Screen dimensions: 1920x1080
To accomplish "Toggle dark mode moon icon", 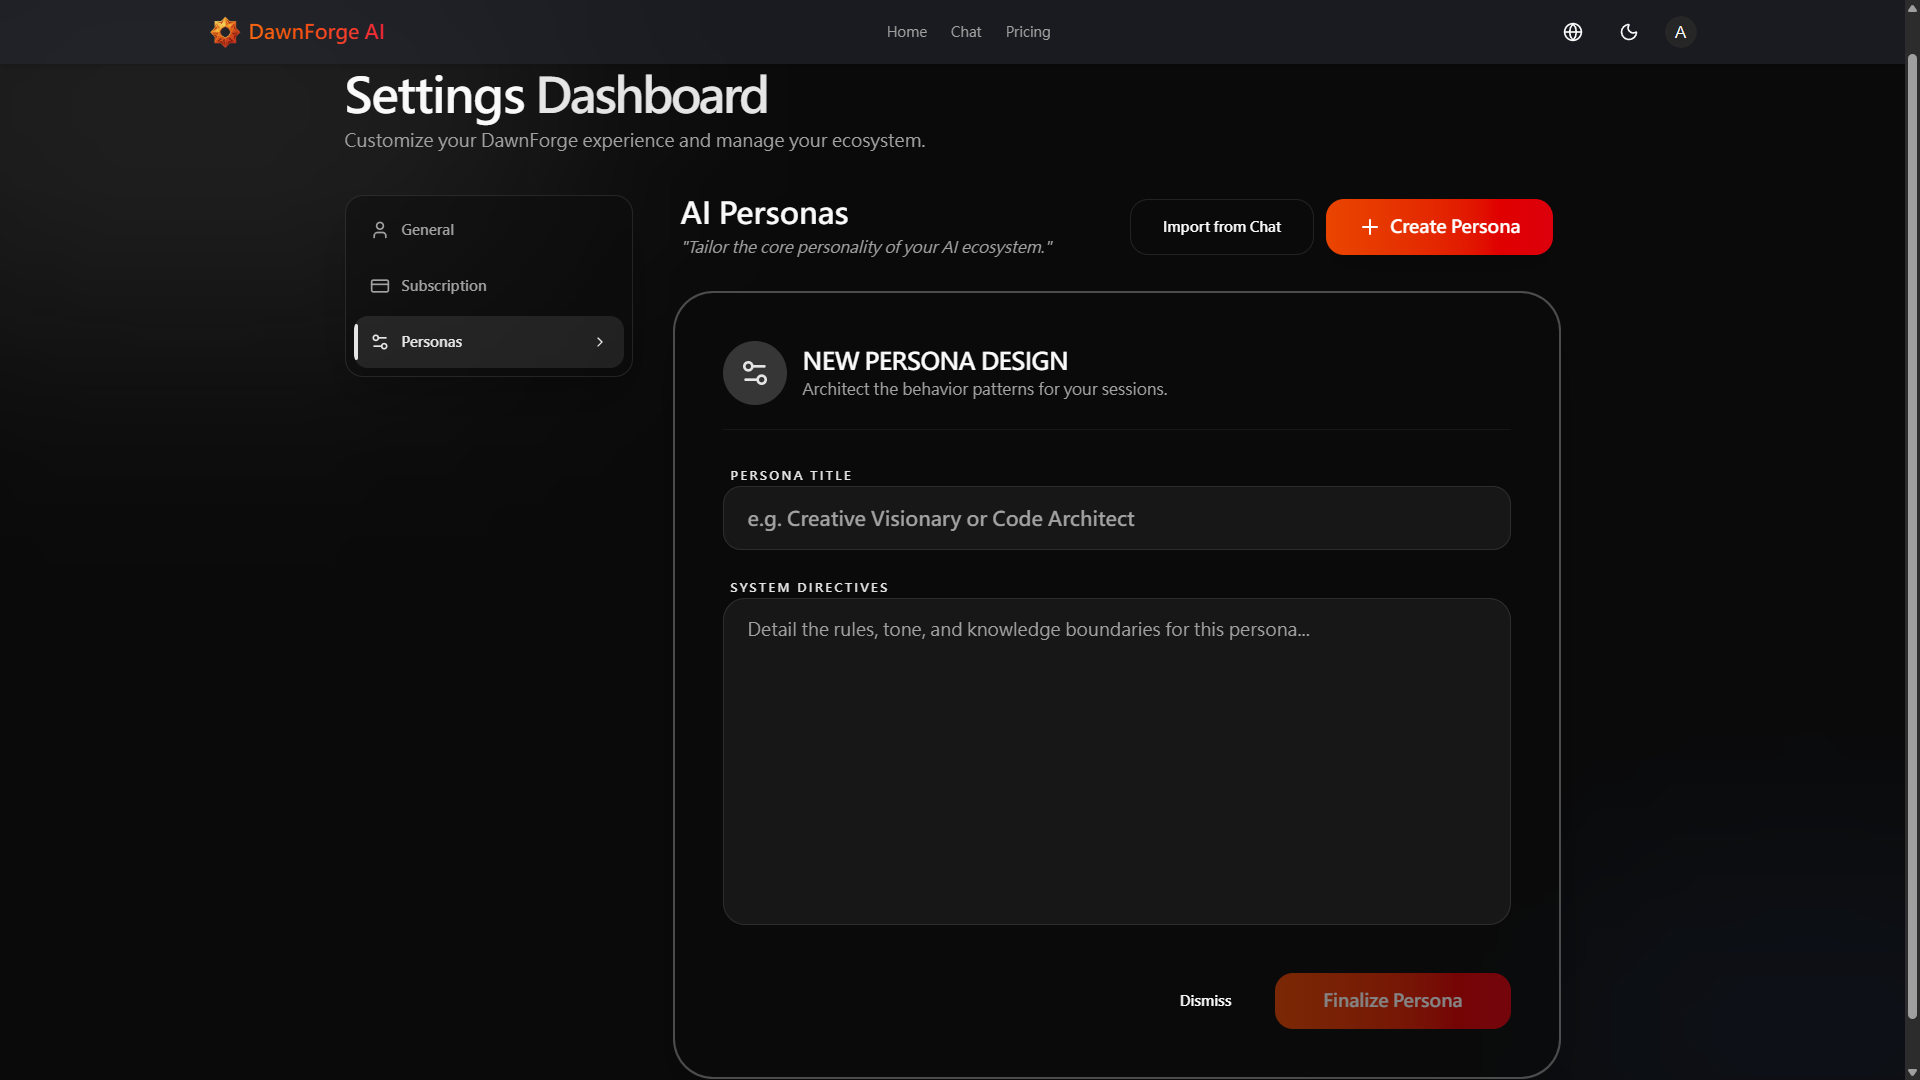I will tap(1629, 32).
